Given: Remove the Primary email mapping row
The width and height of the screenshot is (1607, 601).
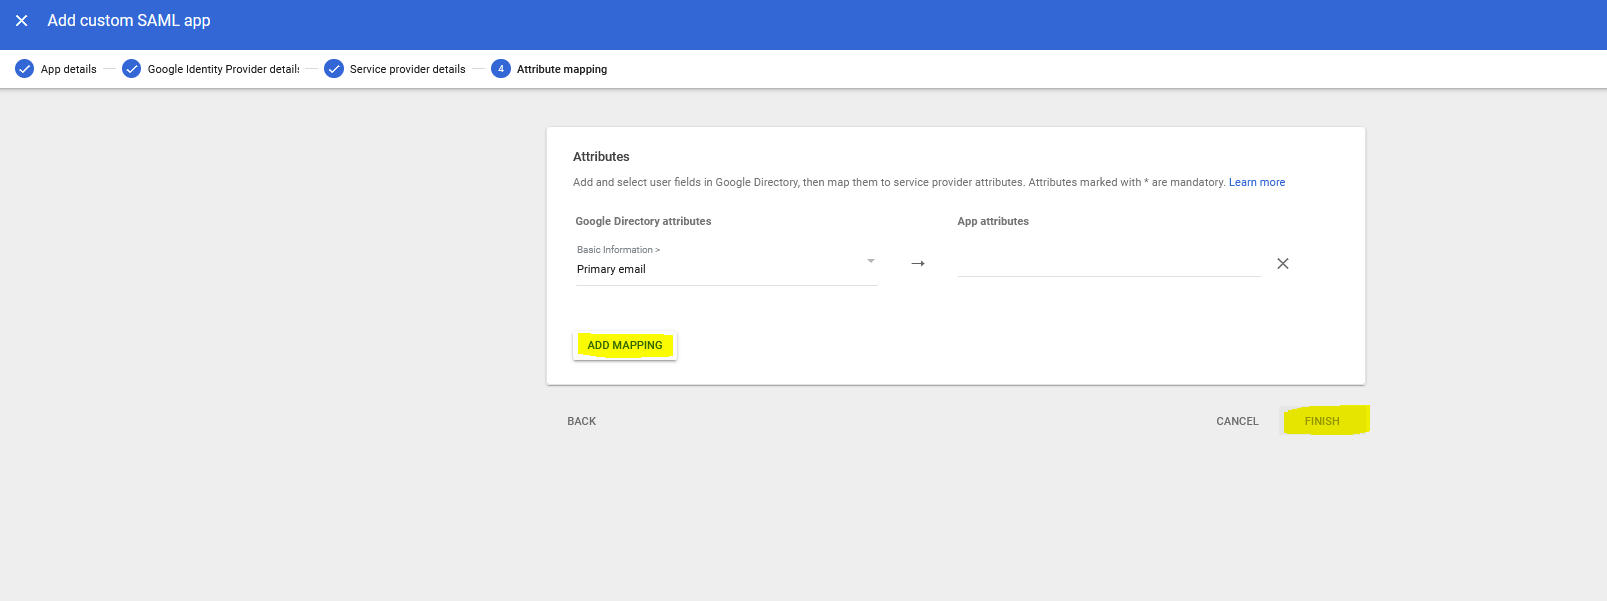Looking at the screenshot, I should 1282,264.
